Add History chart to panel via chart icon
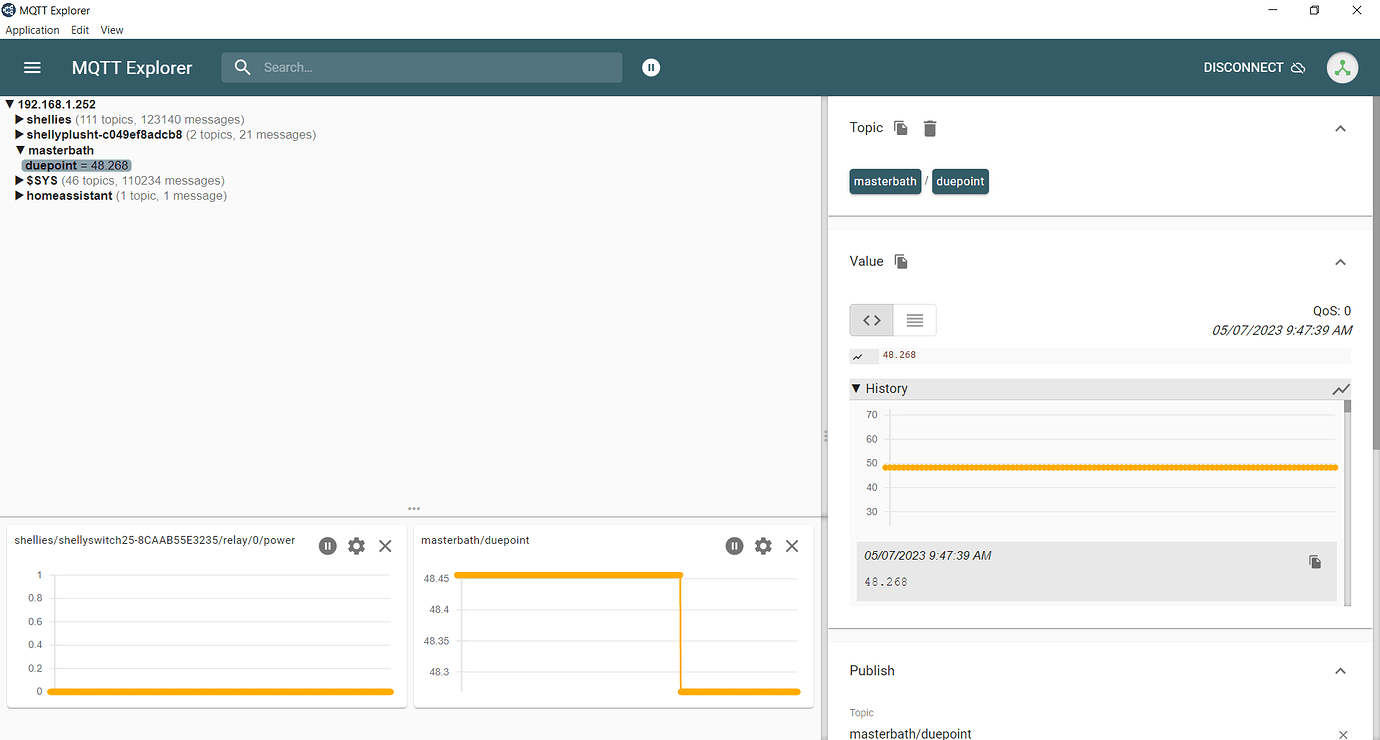Viewport: 1380px width, 740px height. [1341, 389]
